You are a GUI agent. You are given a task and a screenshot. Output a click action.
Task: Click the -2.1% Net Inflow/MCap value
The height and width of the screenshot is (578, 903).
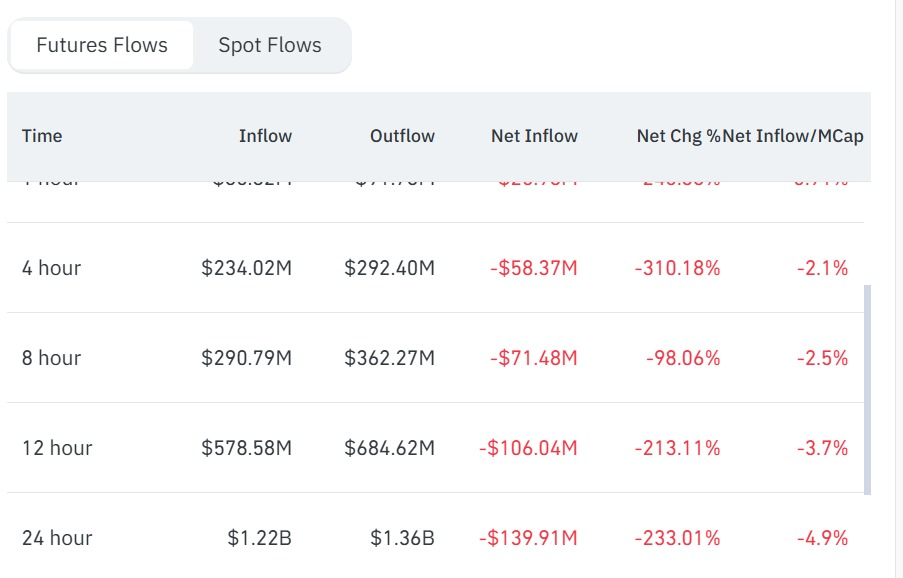(822, 268)
